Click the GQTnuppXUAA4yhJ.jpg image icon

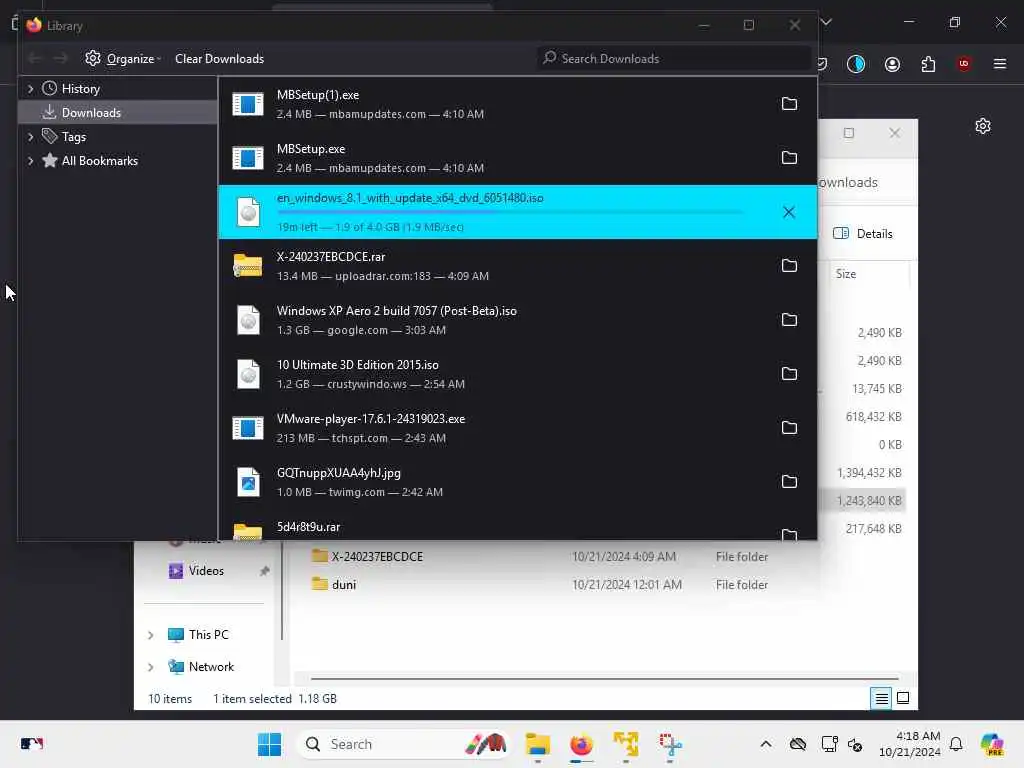pos(248,482)
